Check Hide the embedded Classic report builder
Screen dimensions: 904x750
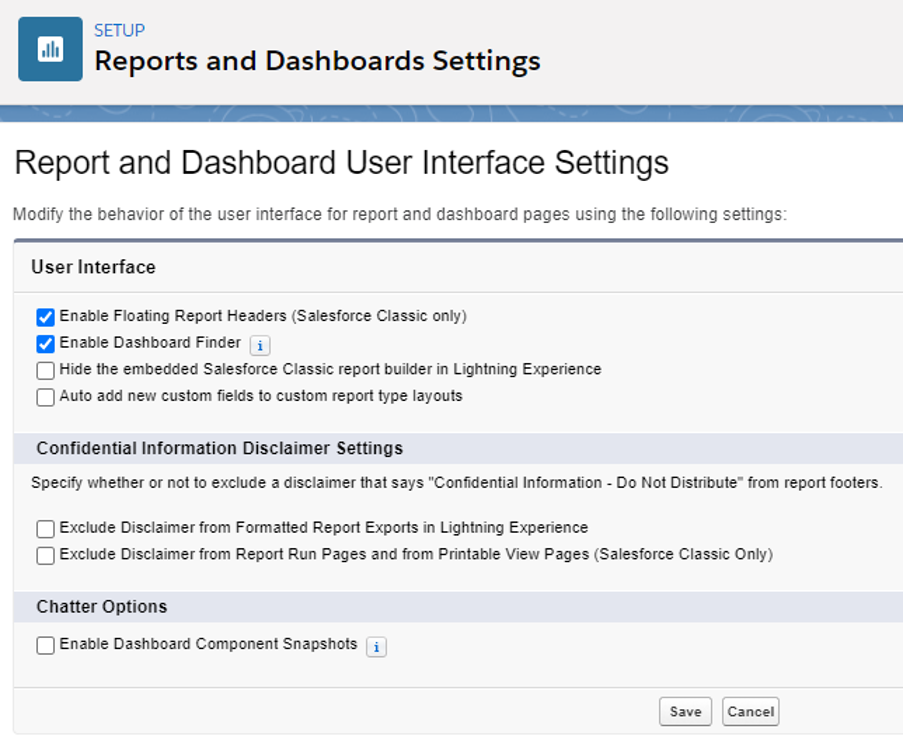pyautogui.click(x=46, y=370)
